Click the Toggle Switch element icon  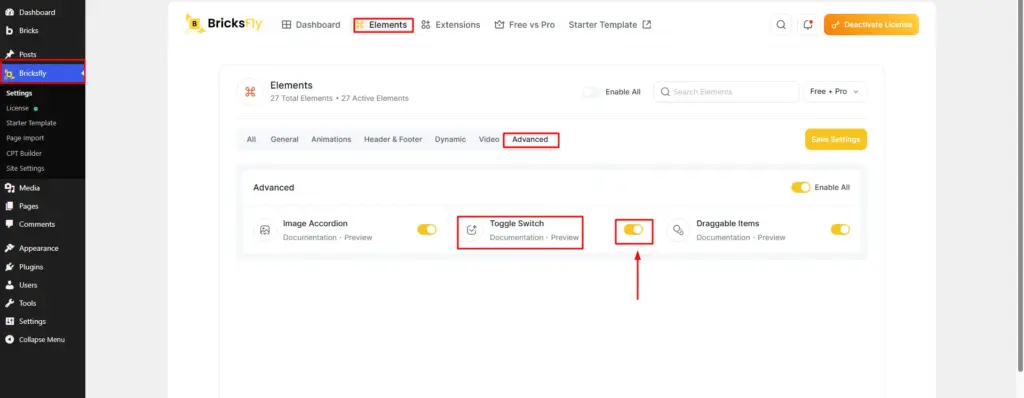click(x=472, y=230)
